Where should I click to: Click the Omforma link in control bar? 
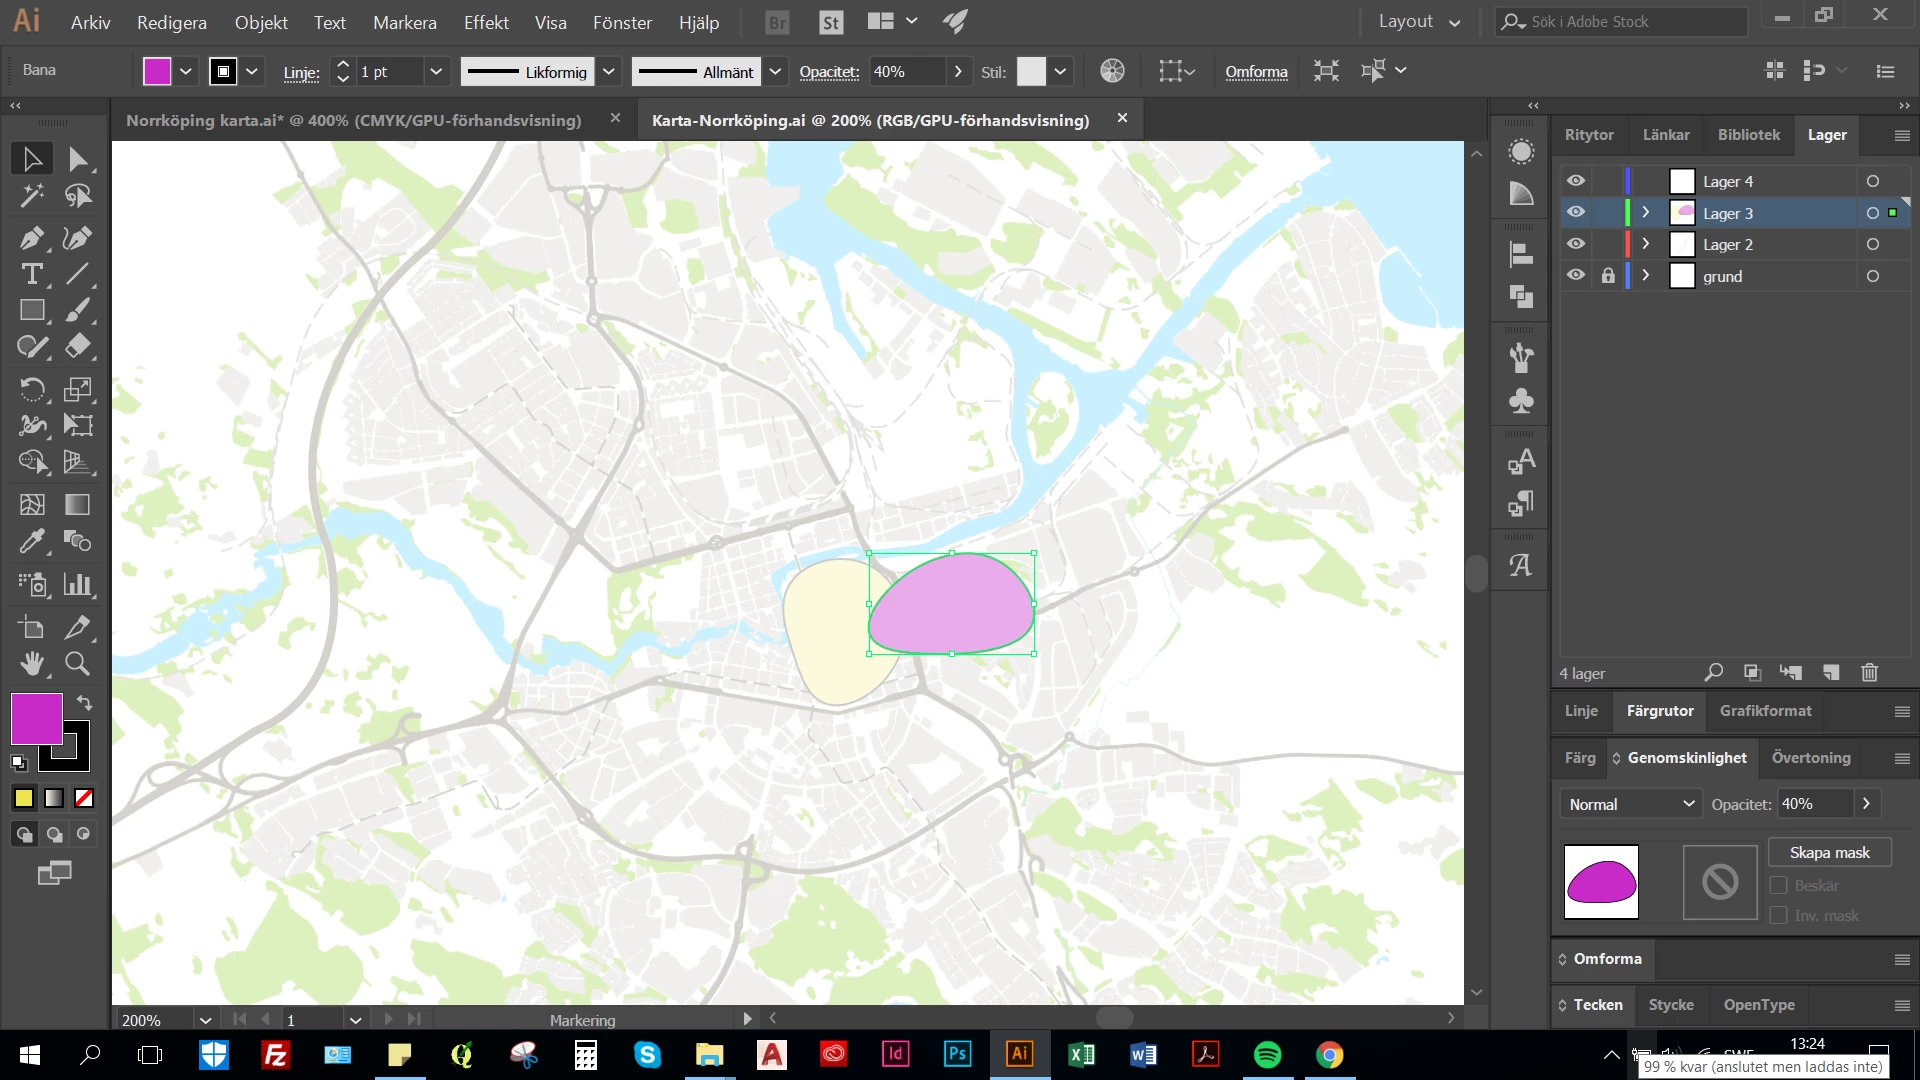1256,71
